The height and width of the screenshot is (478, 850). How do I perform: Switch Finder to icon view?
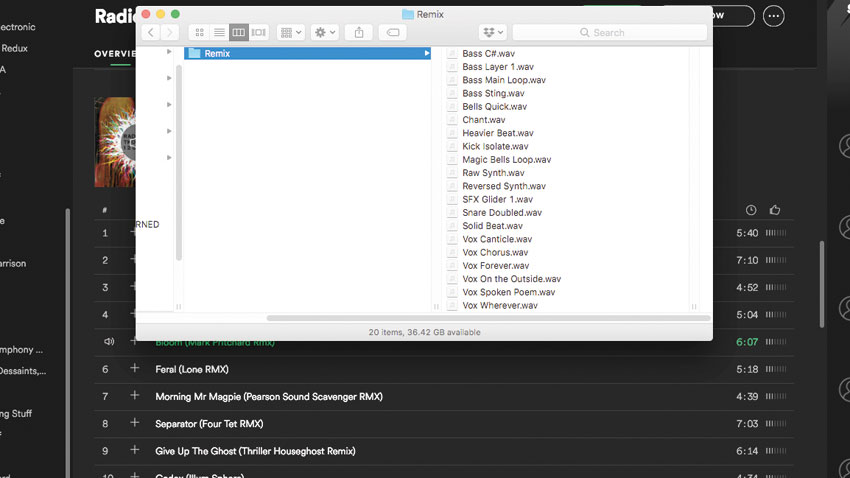(x=199, y=33)
